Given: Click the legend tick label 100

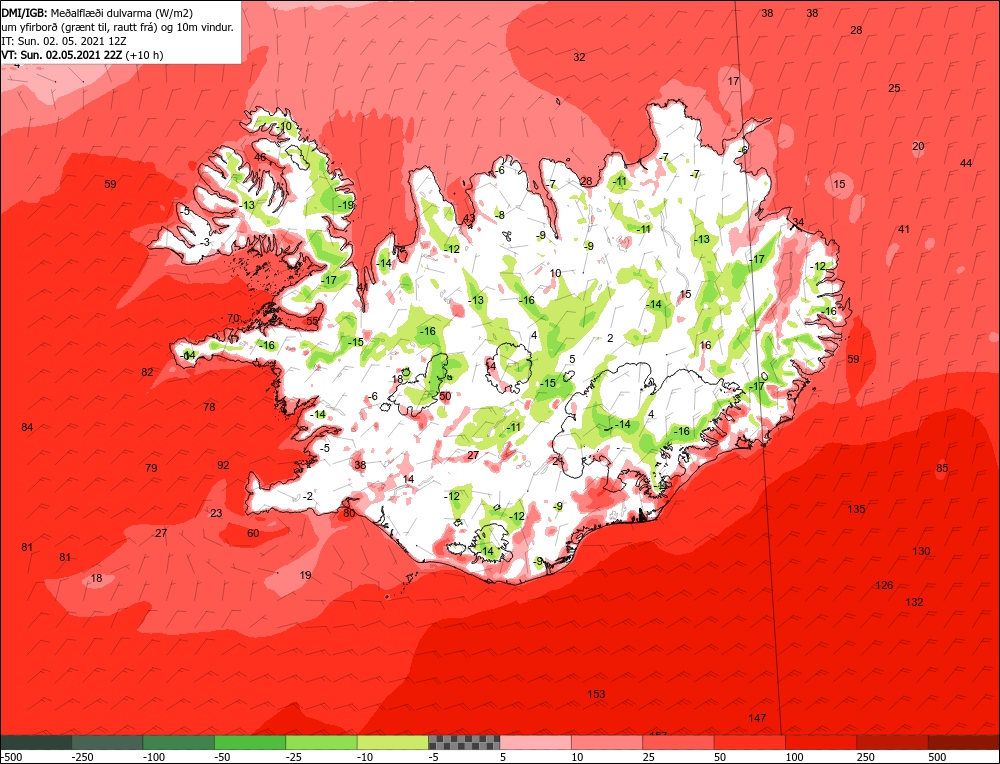Looking at the screenshot, I should (795, 757).
